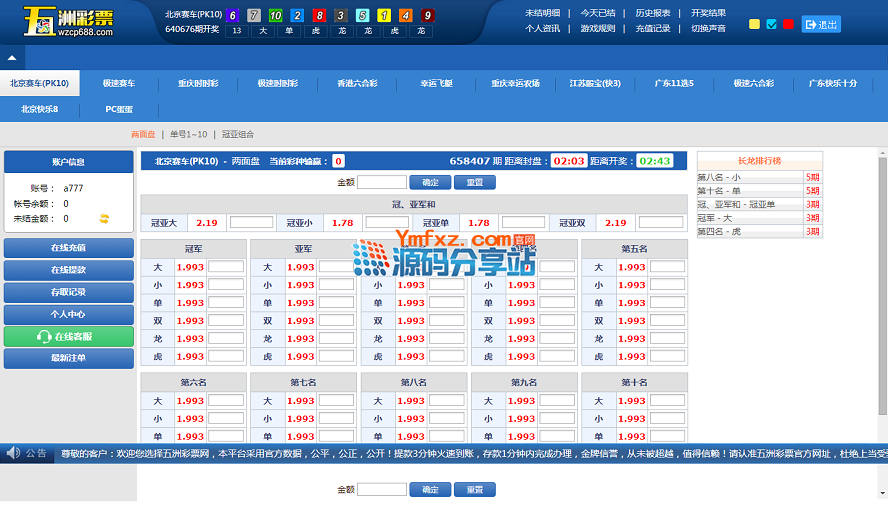Open 在线客服 with the headset icon

(68, 337)
